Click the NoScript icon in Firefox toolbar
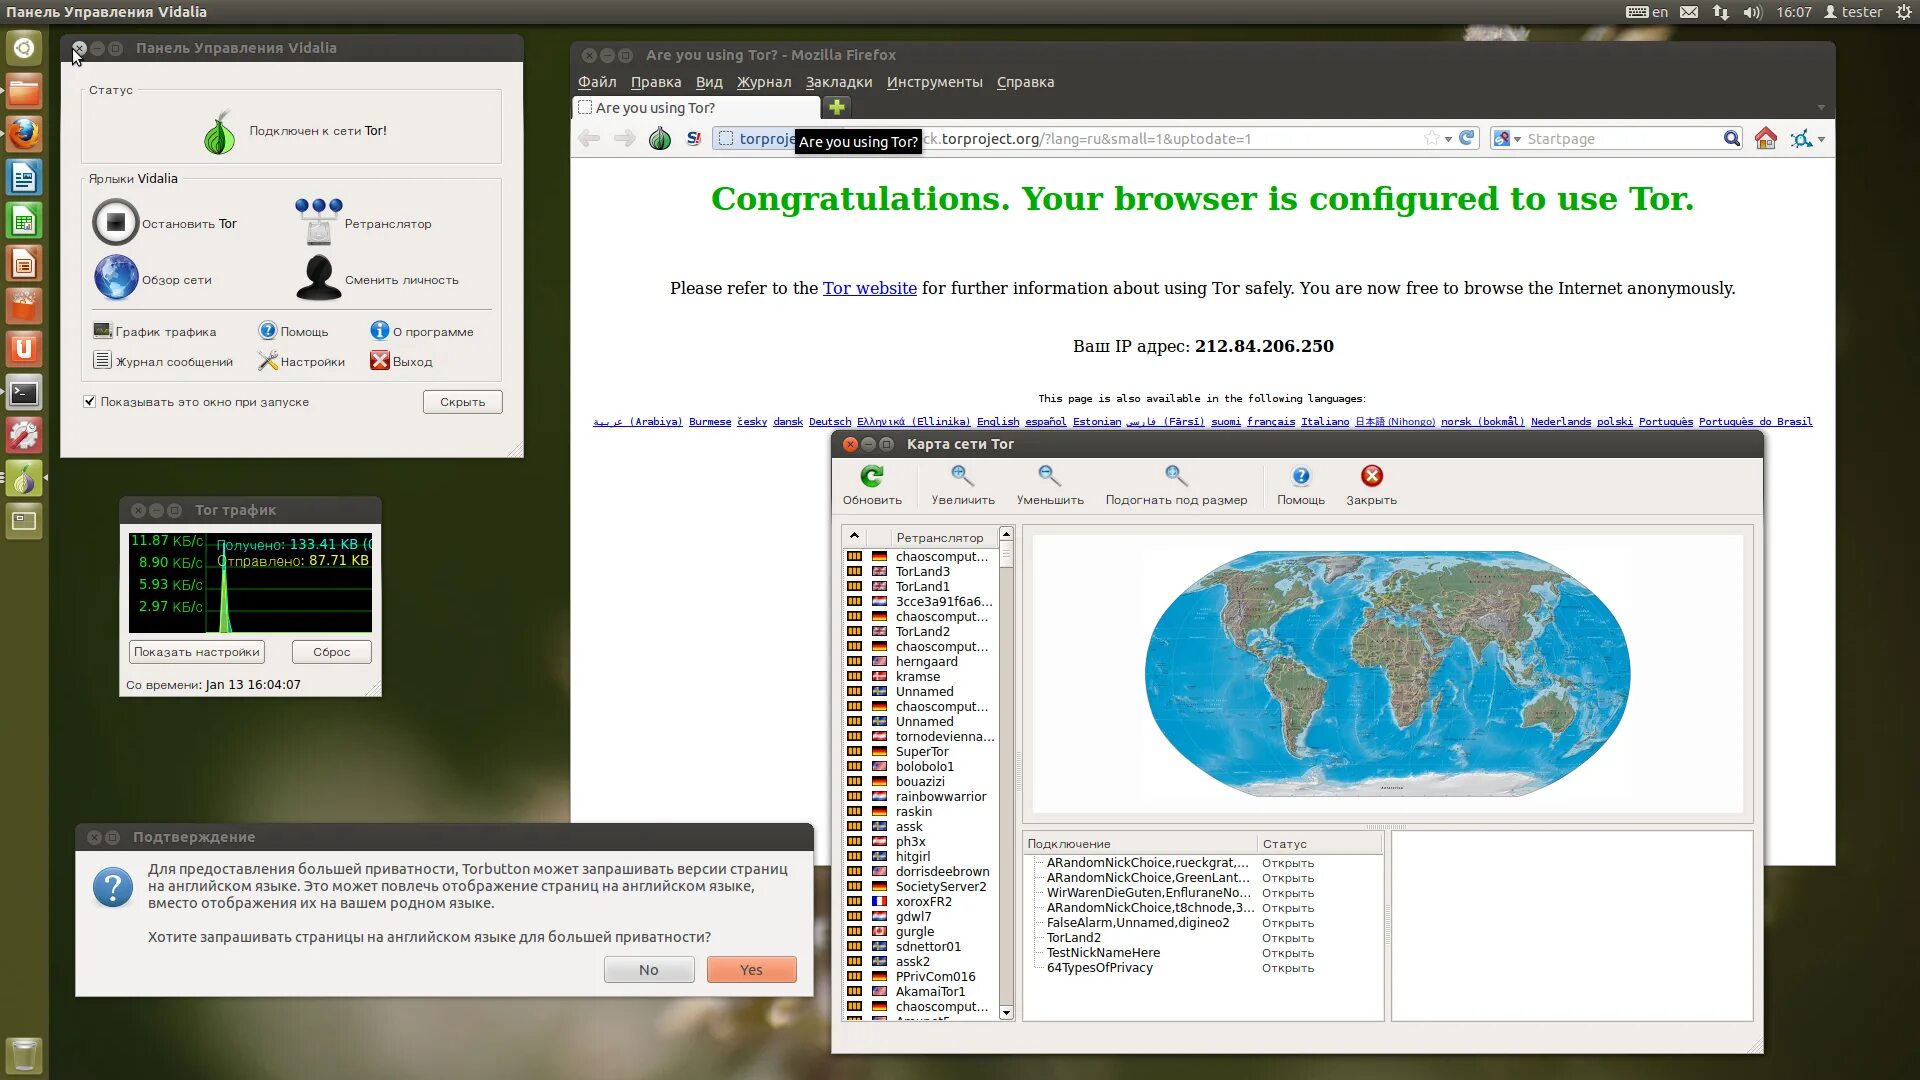 [x=693, y=139]
